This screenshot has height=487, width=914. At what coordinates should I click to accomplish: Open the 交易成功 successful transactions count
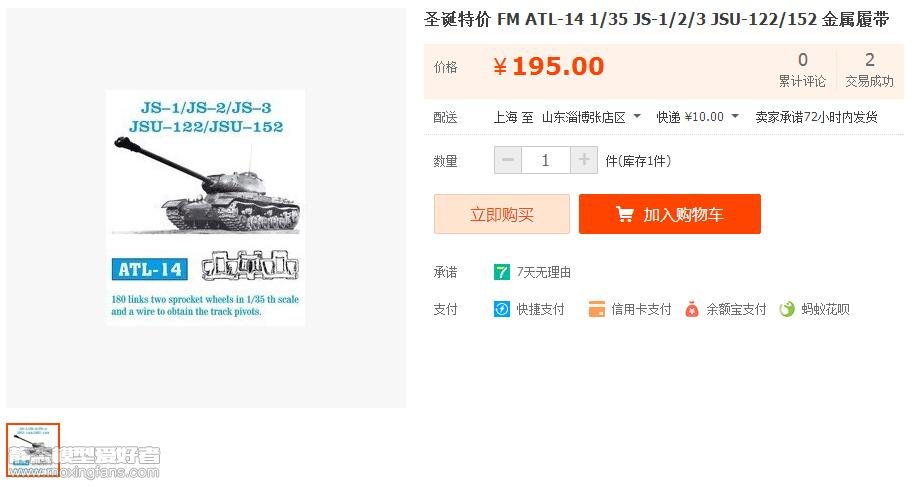pos(869,70)
